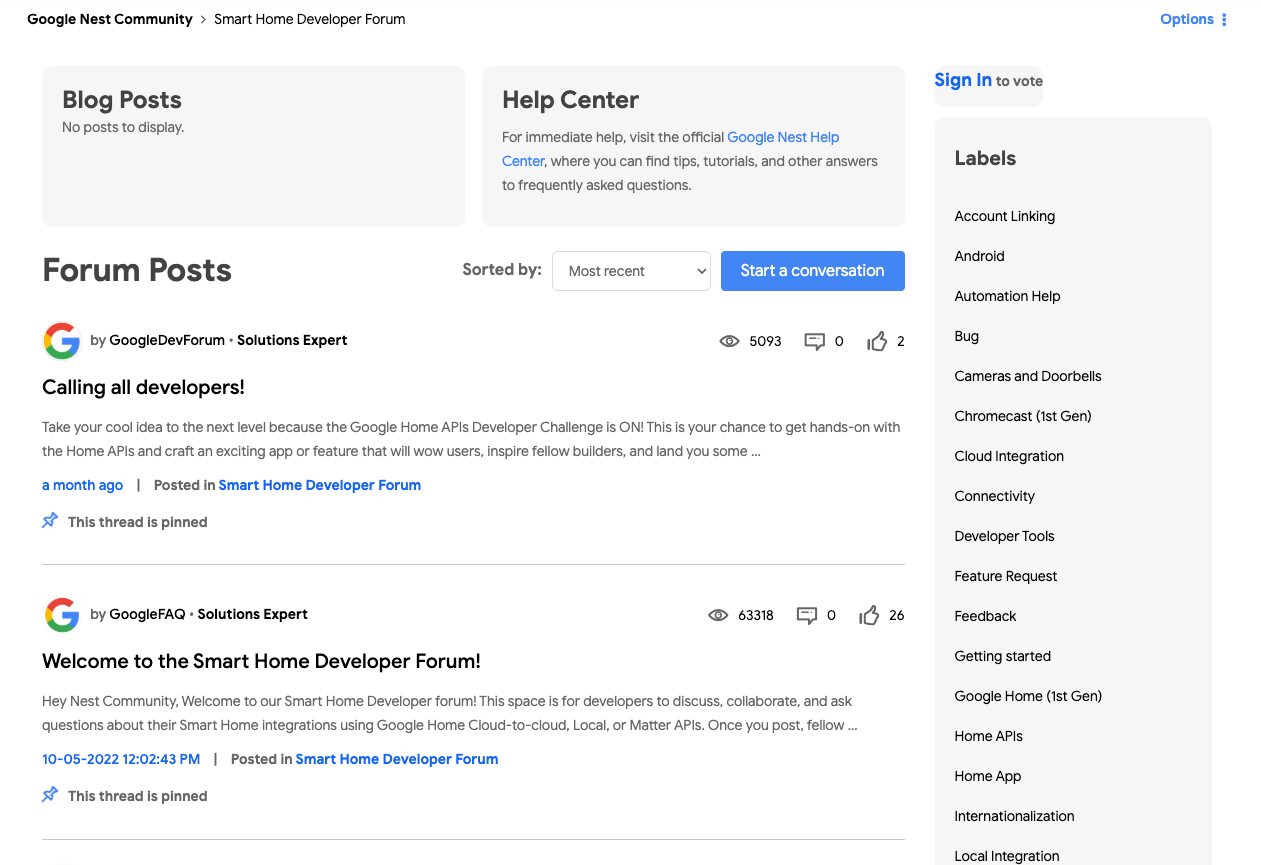
Task: Filter by the Cameras and Doorbells label
Action: [x=1028, y=377]
